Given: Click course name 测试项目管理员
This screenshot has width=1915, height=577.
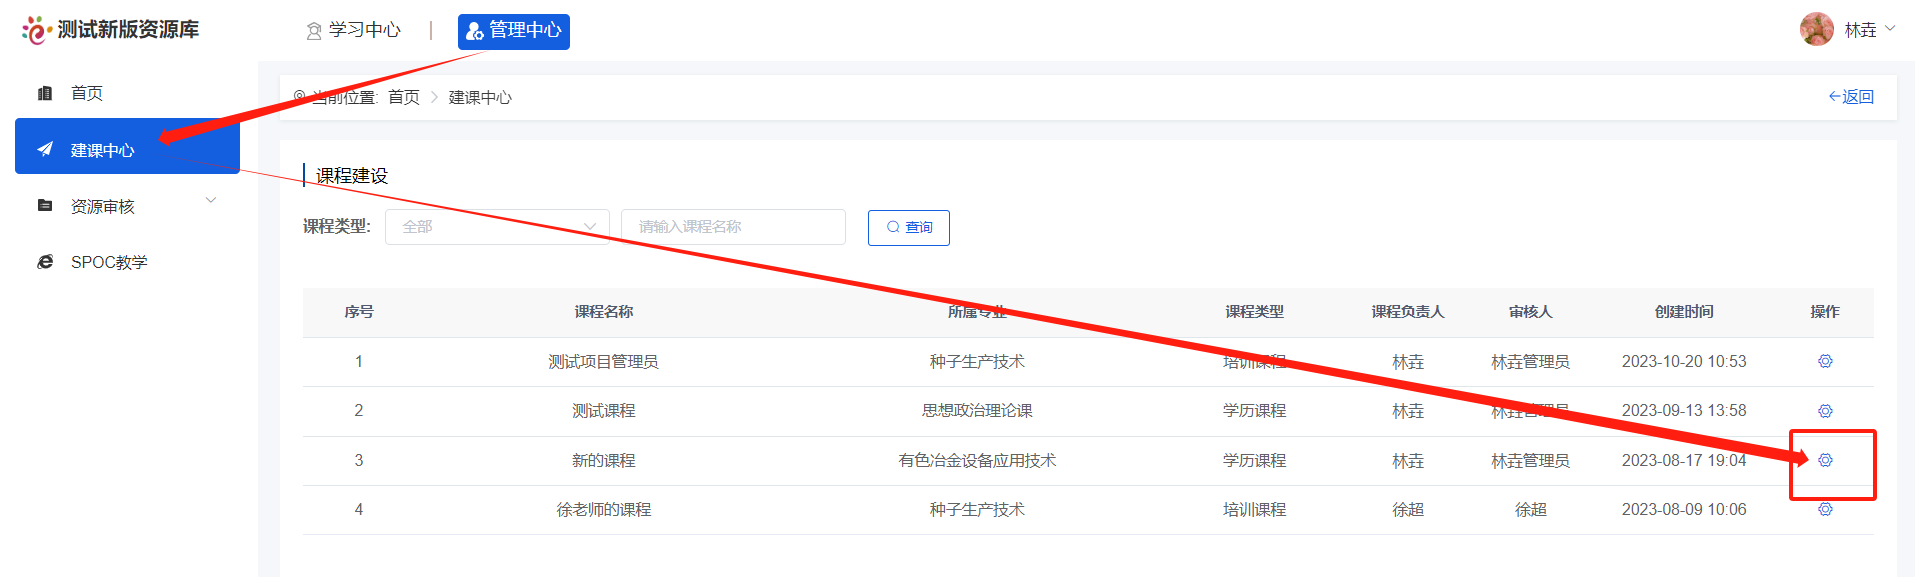Looking at the screenshot, I should [x=603, y=362].
